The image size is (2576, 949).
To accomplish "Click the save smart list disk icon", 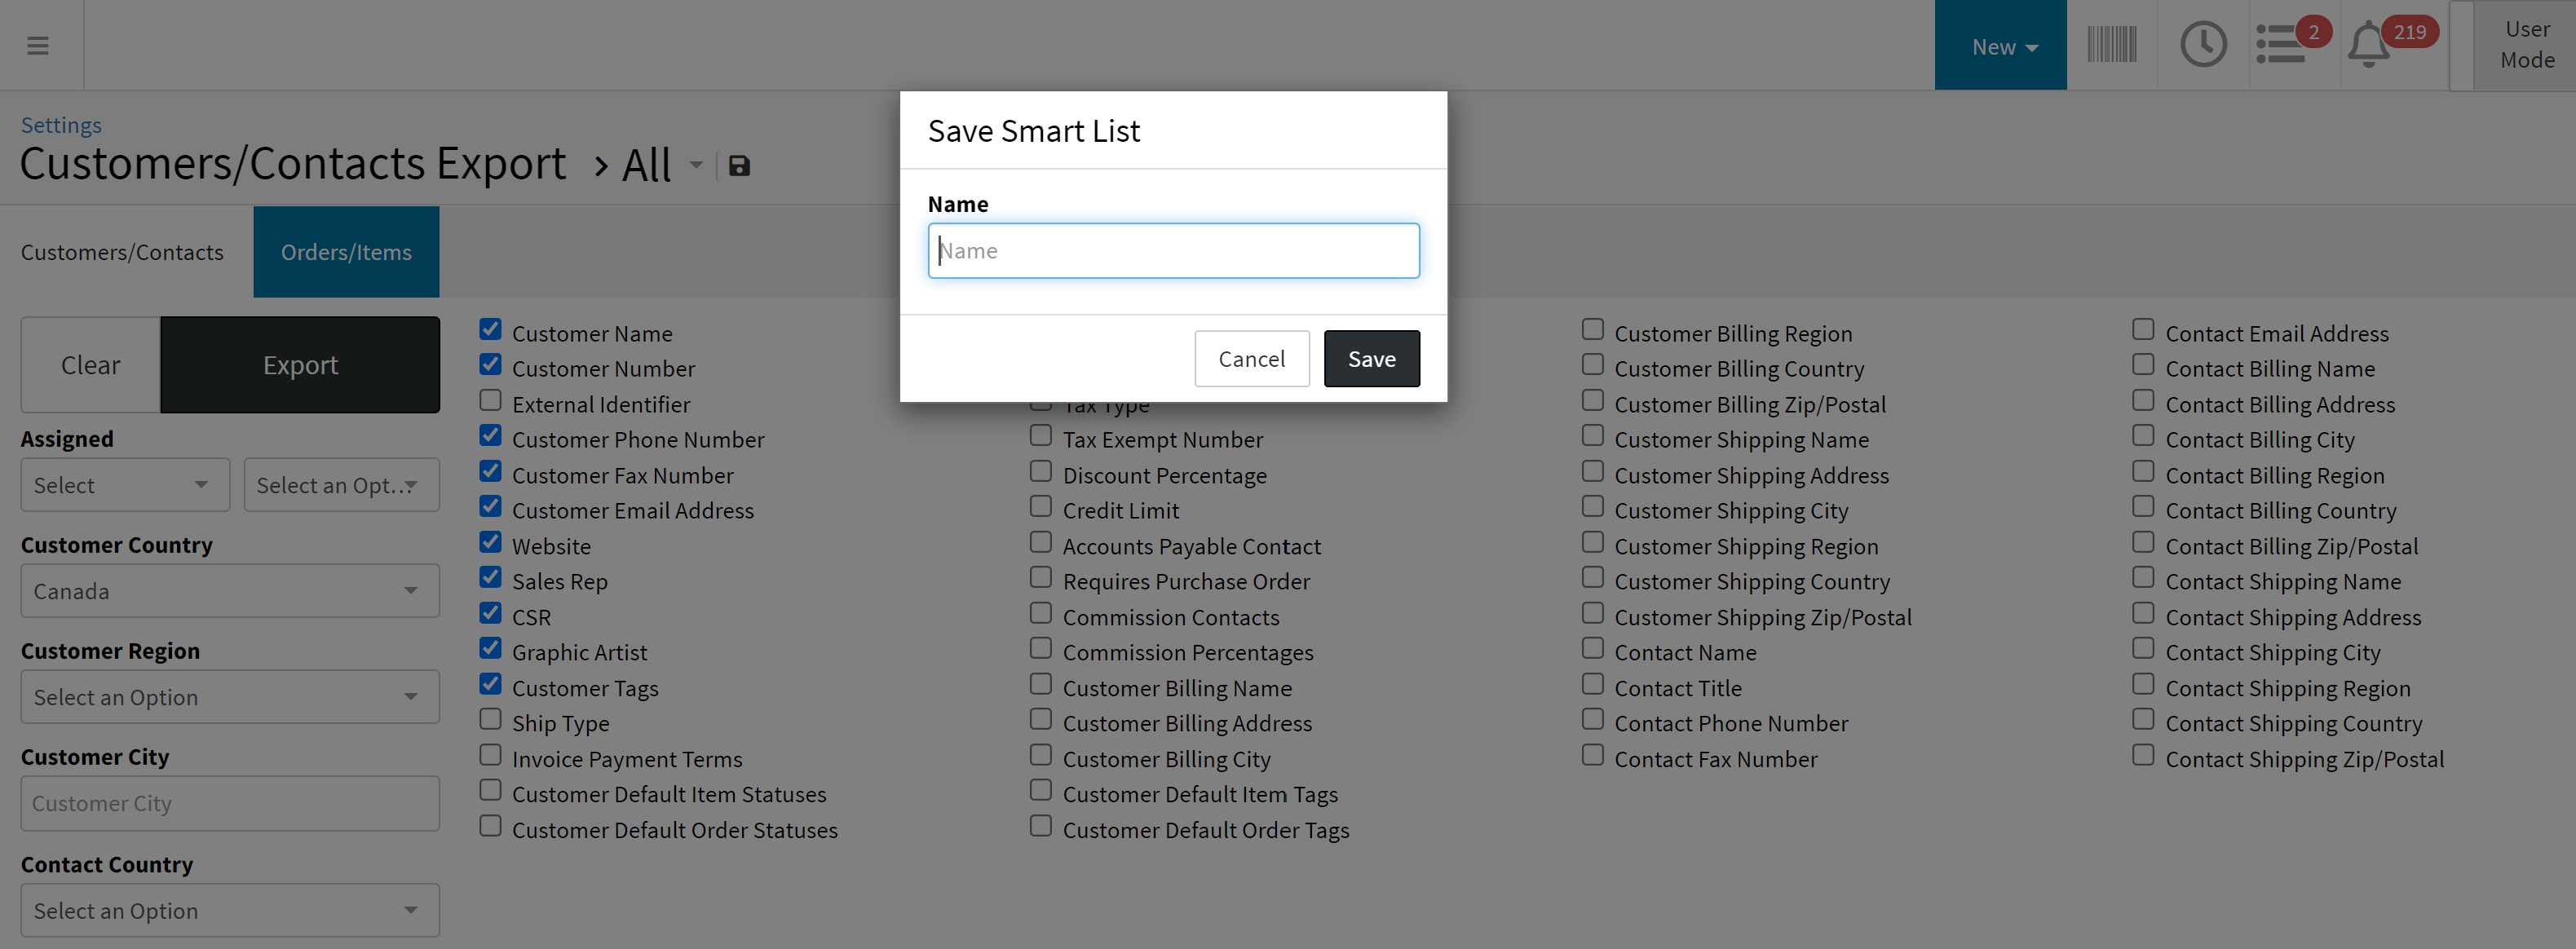I will 739,166.
